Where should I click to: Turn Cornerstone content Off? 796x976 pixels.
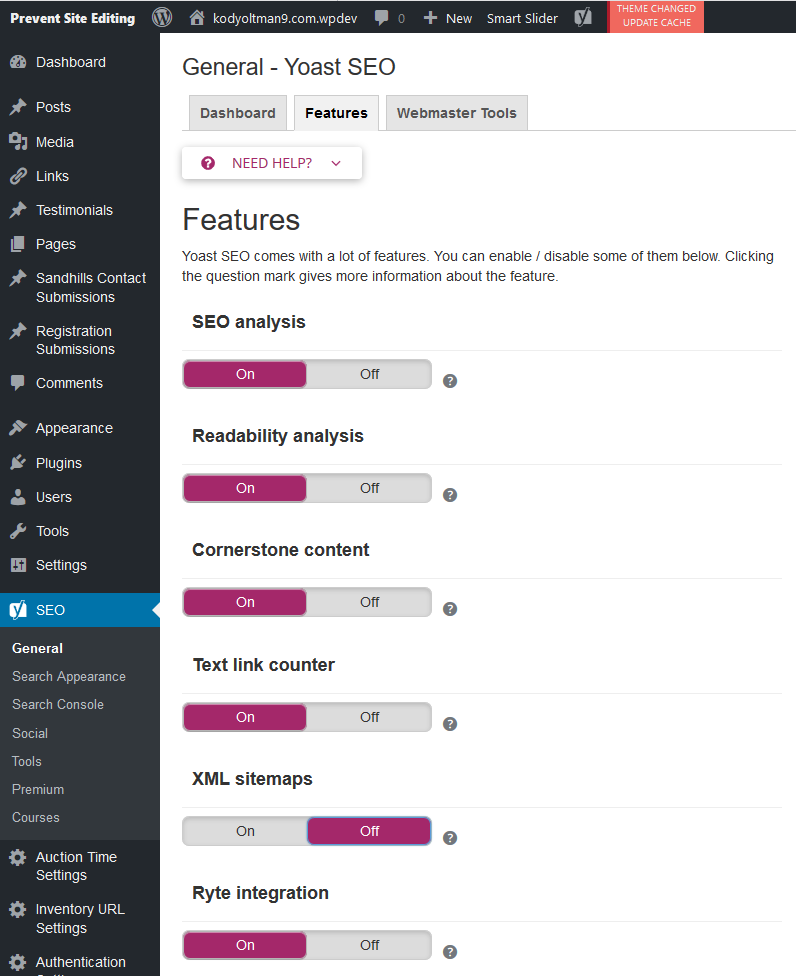tap(369, 602)
